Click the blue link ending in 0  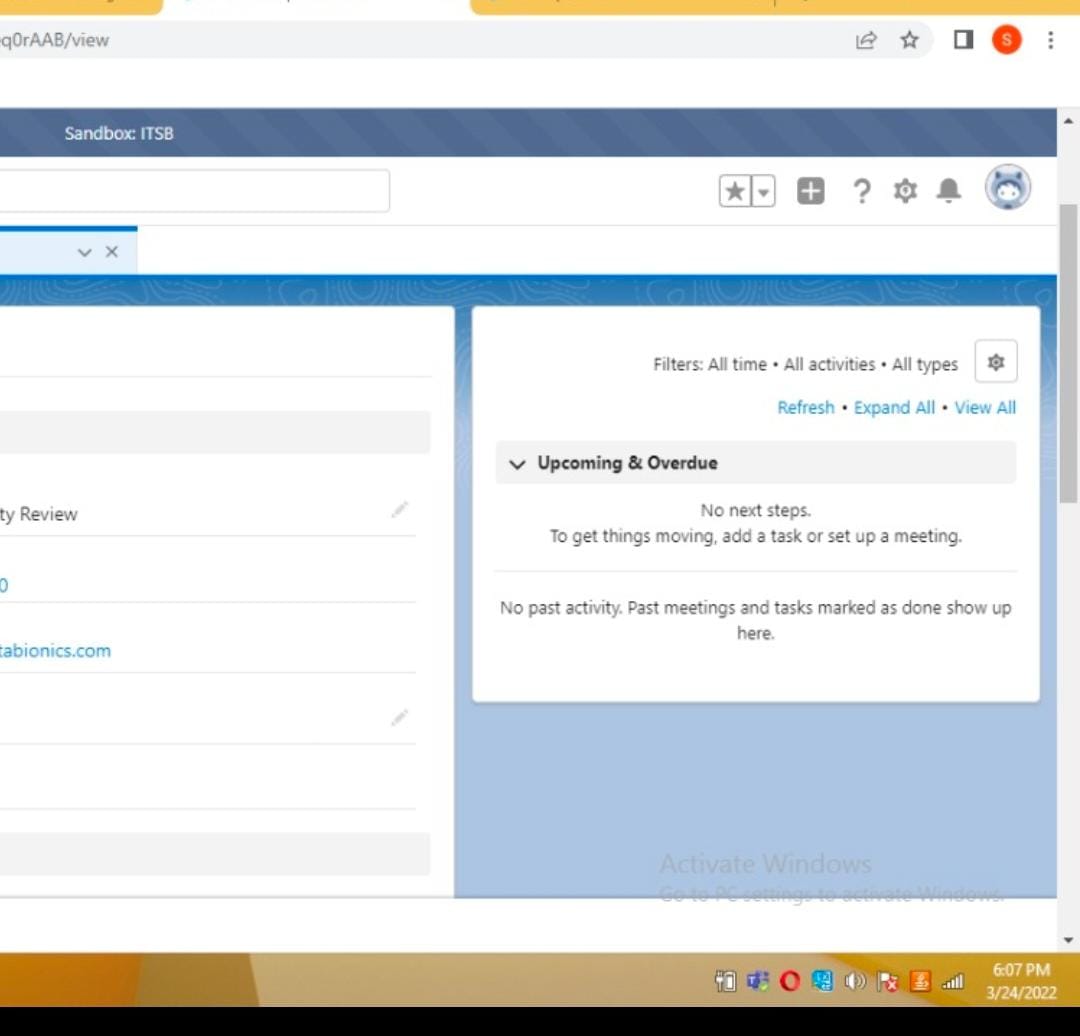tap(3, 586)
